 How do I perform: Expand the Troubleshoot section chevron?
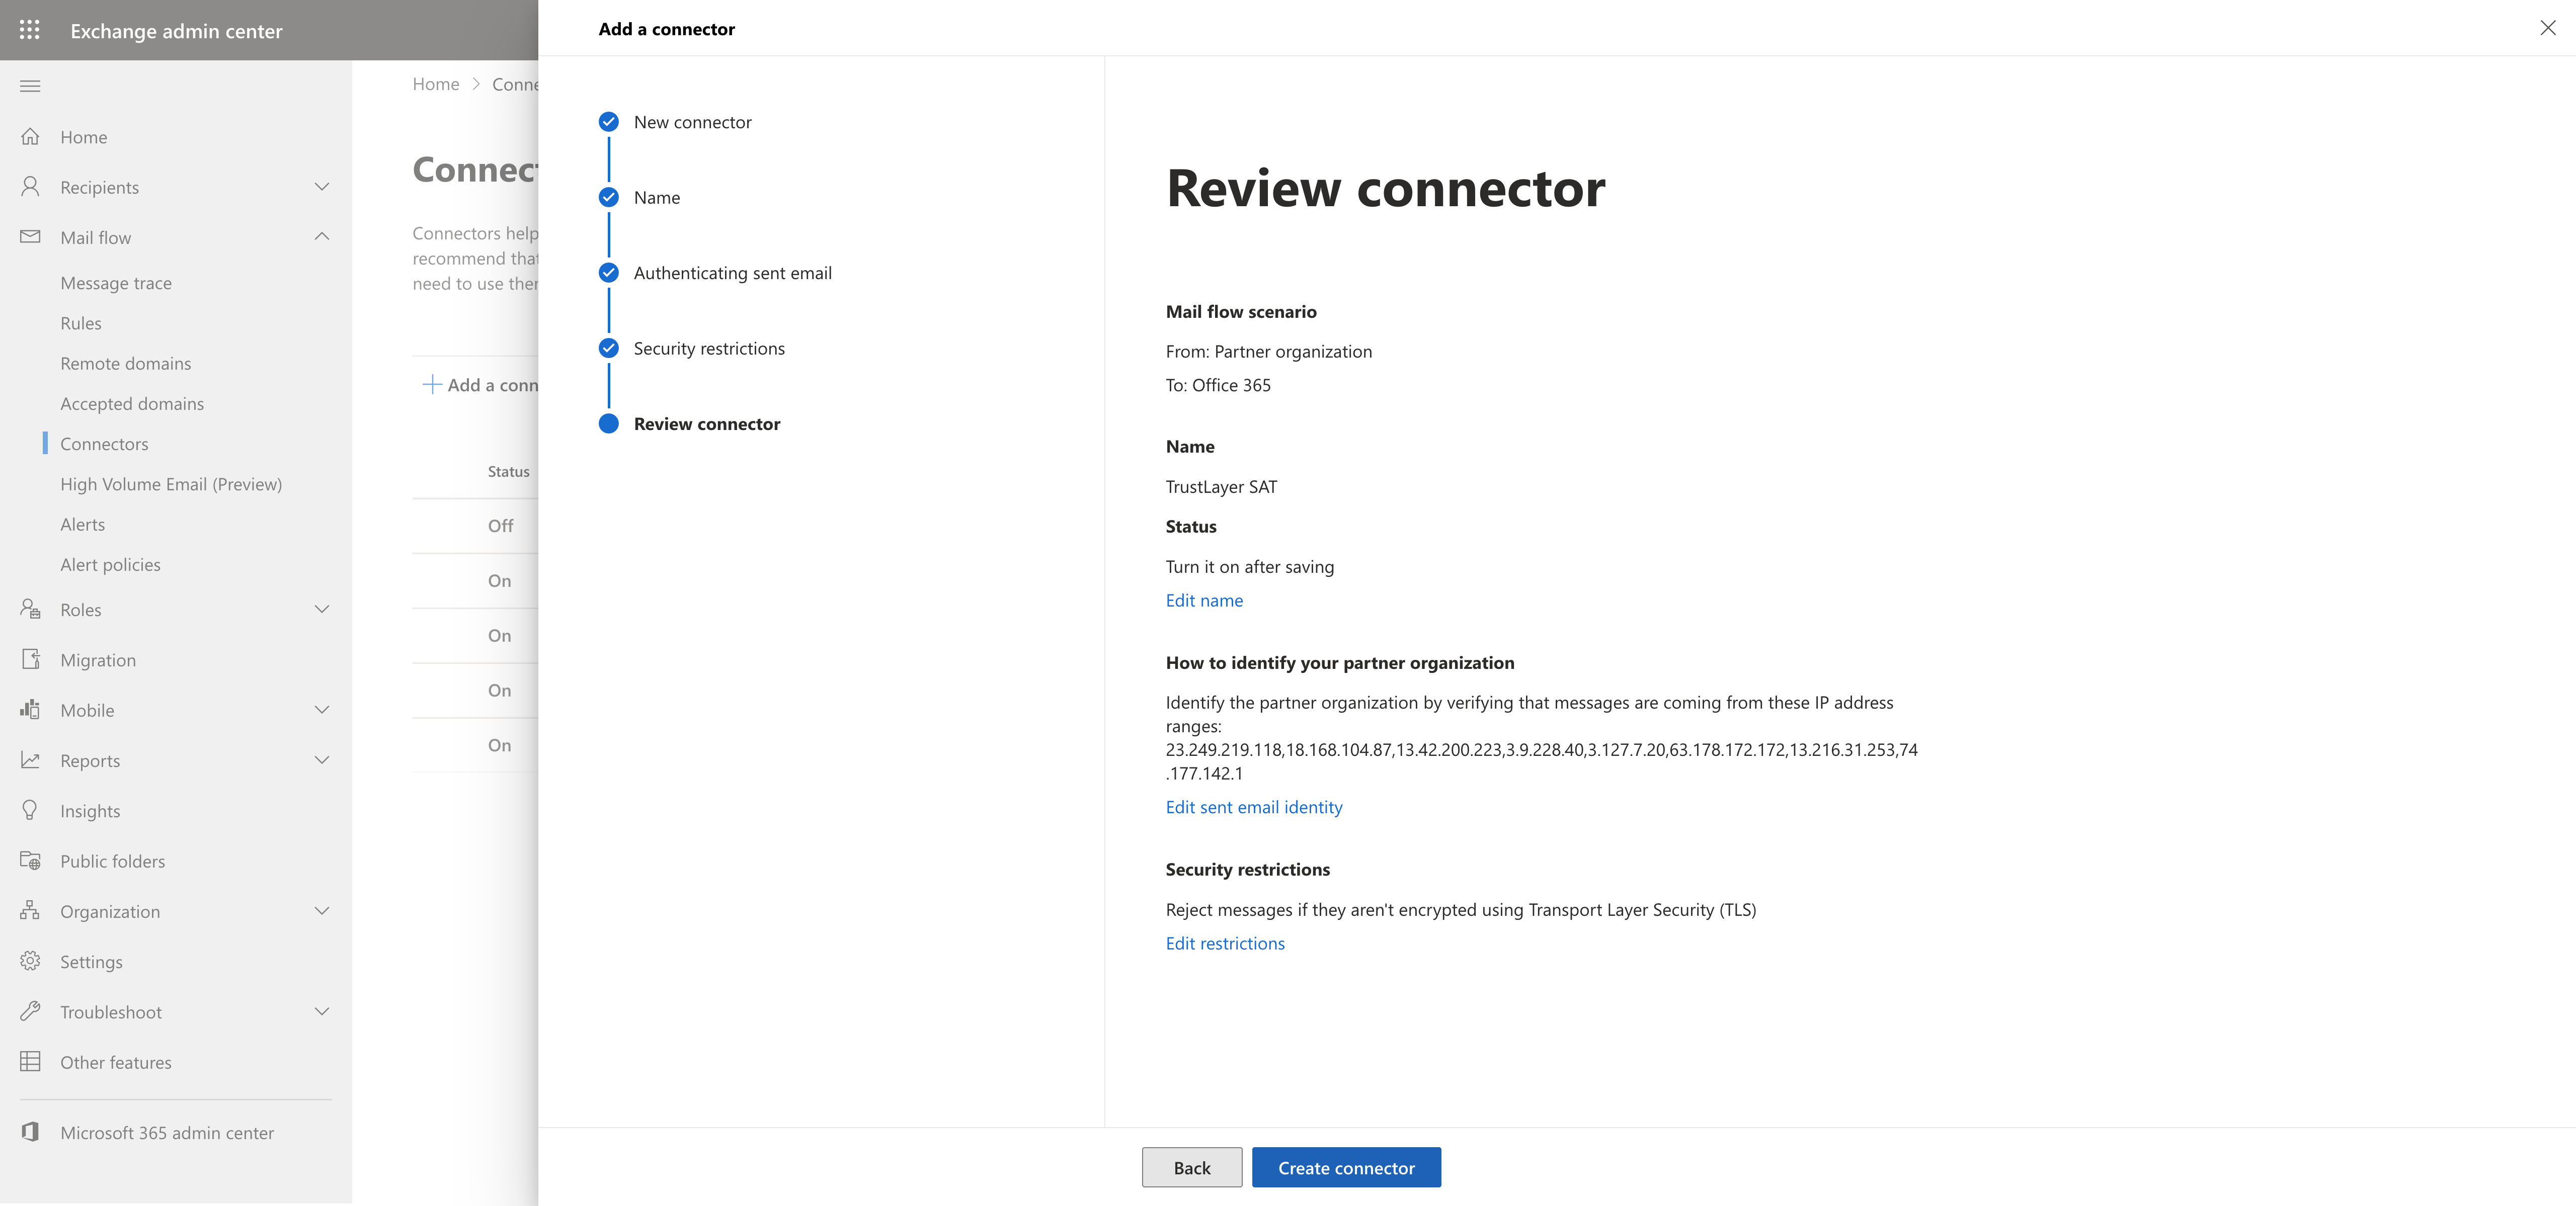point(322,1012)
